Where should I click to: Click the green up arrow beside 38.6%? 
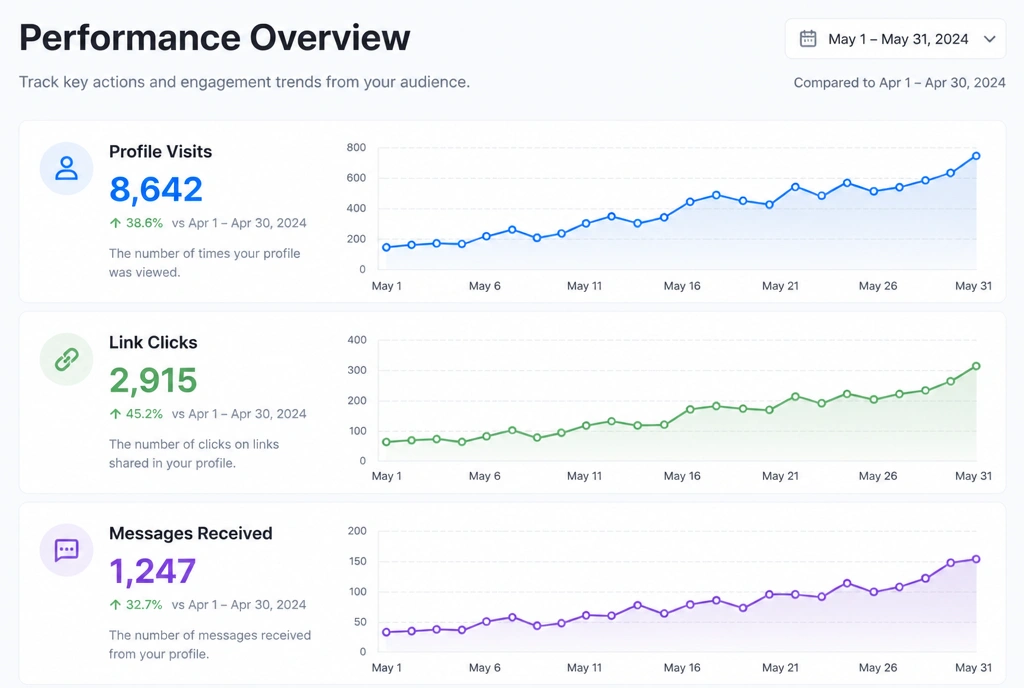[116, 223]
